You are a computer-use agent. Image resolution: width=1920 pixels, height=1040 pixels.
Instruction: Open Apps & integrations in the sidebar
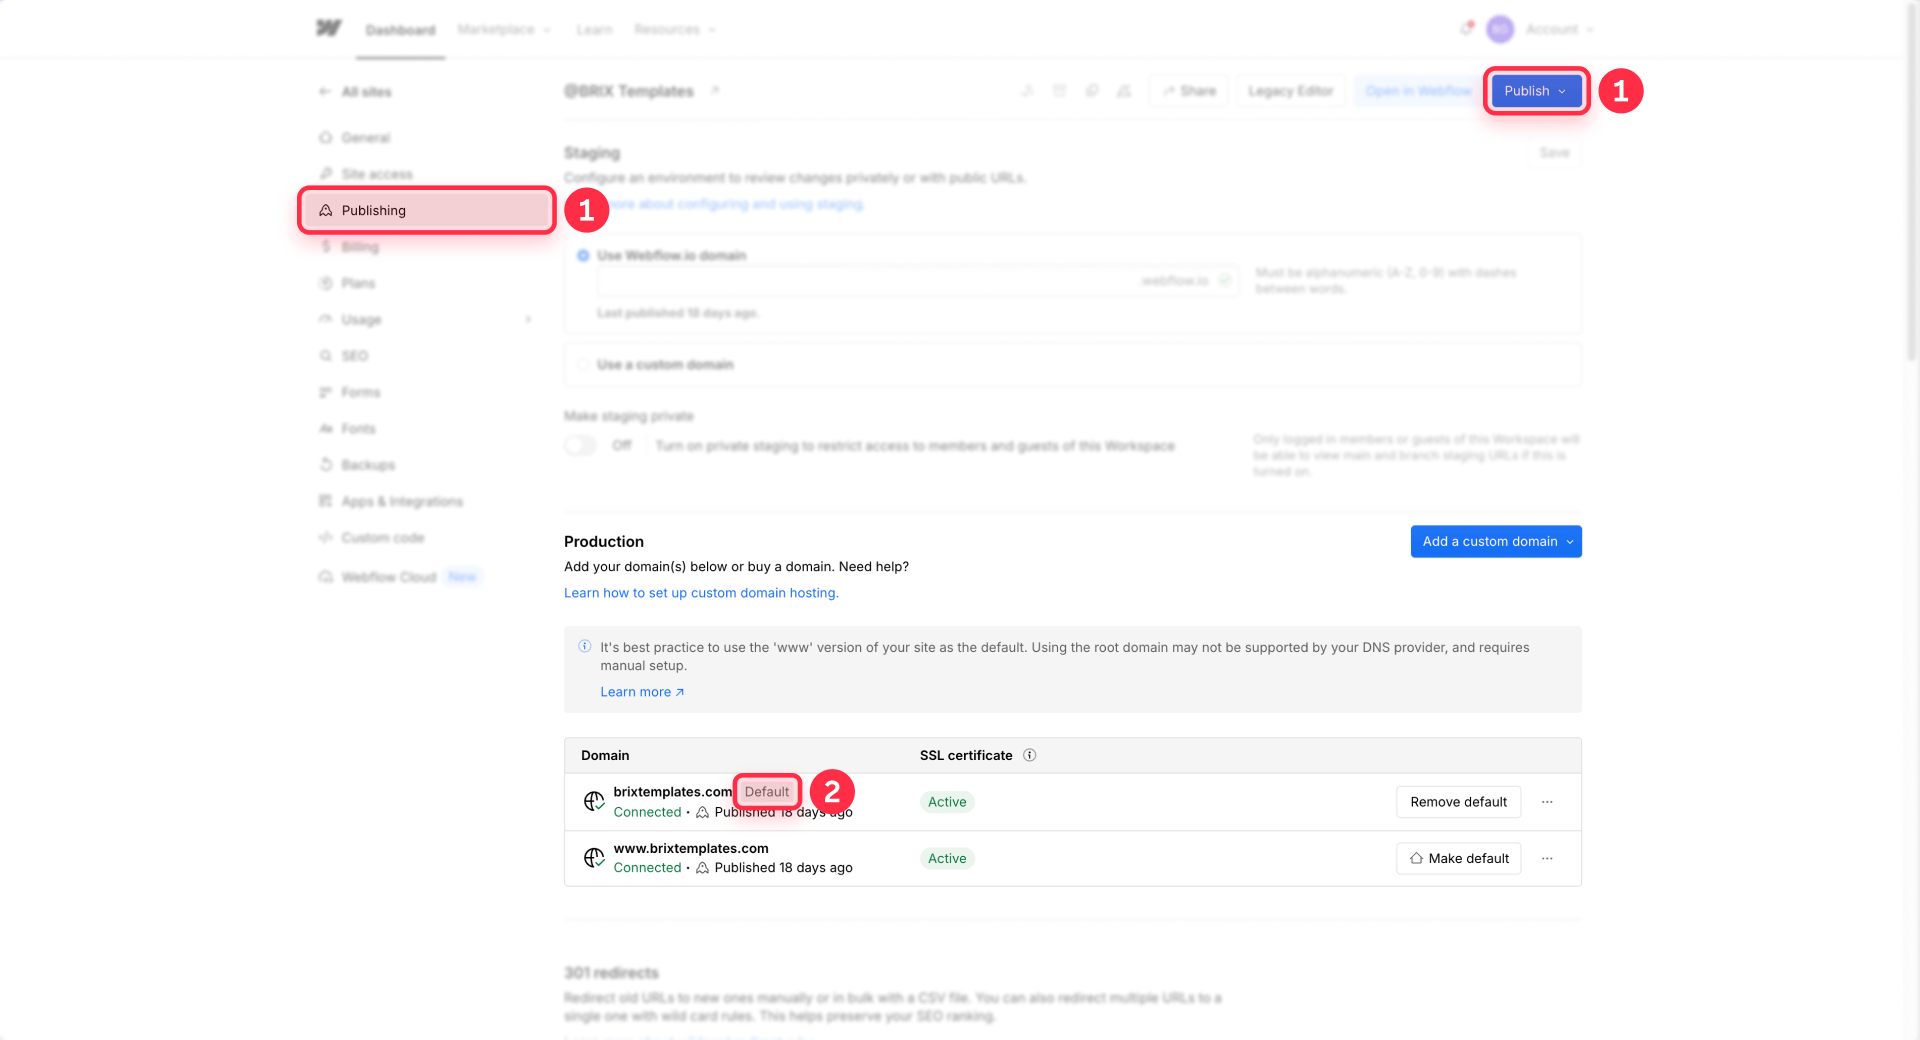[402, 502]
